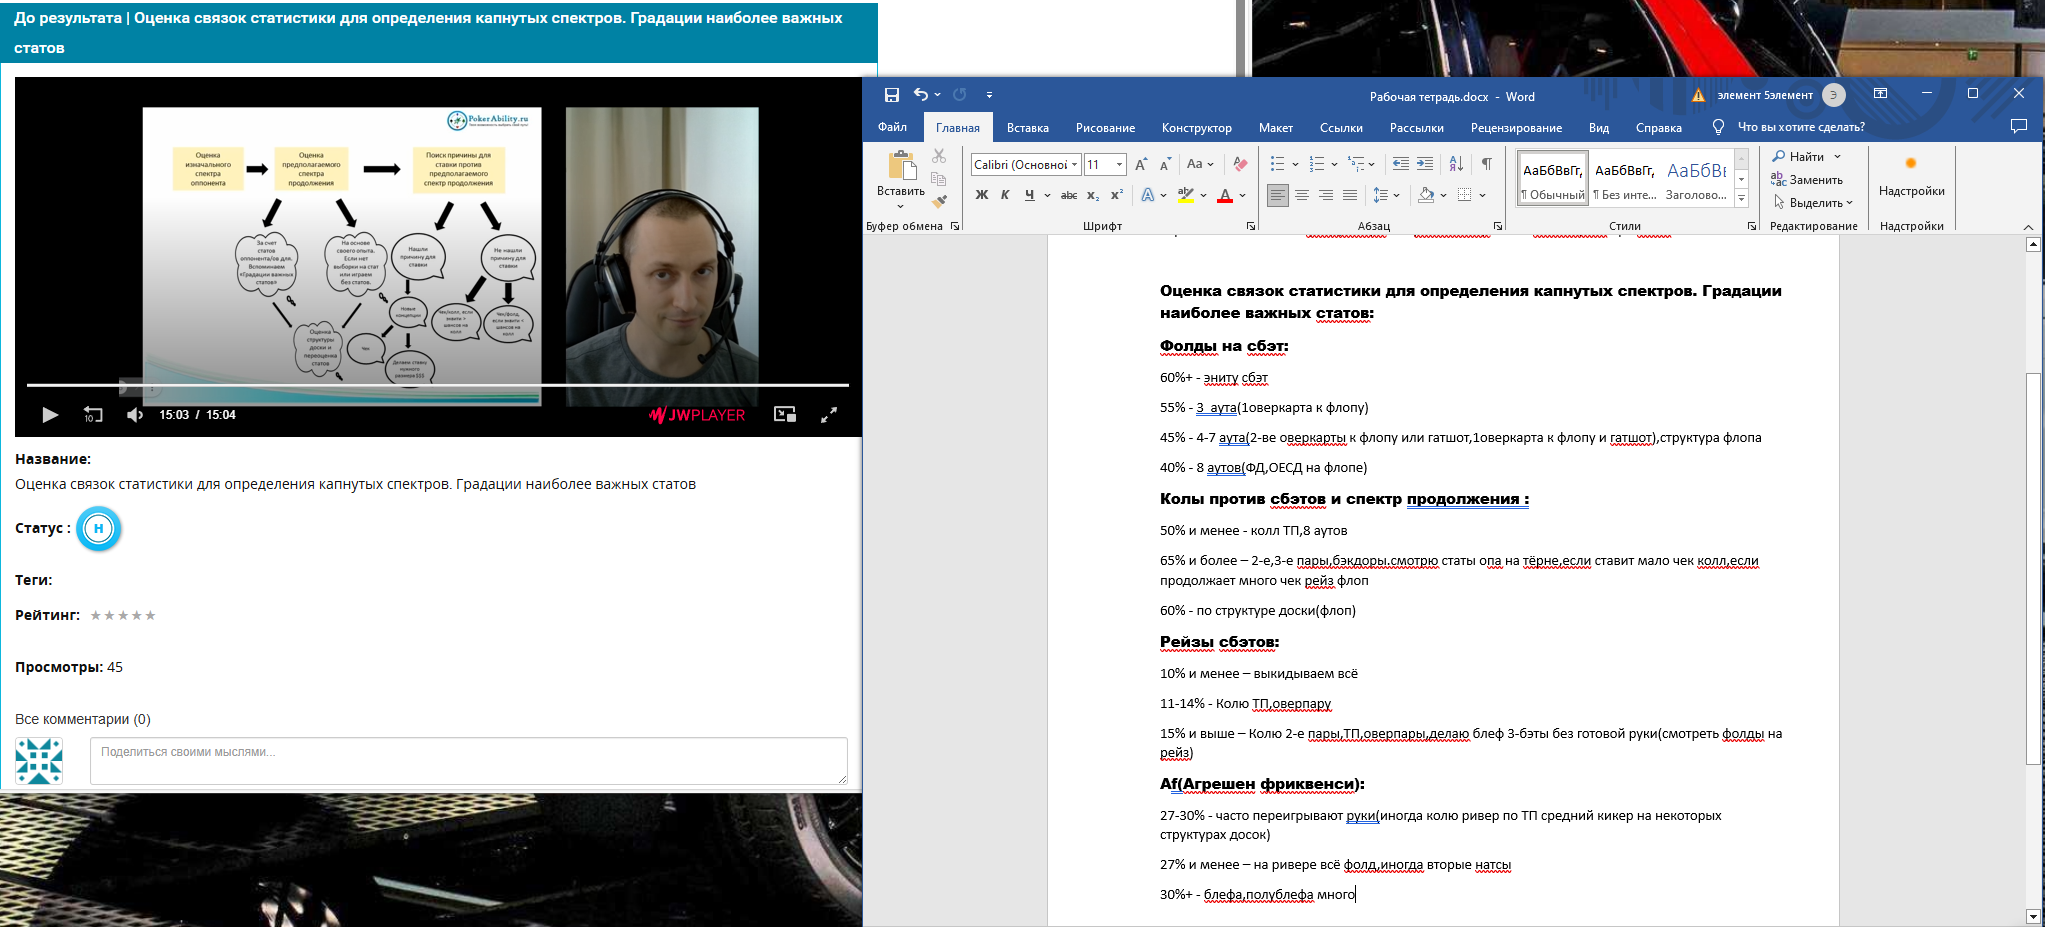2045x927 pixels.
Task: Toggle italic К formatting
Action: [x=1005, y=195]
